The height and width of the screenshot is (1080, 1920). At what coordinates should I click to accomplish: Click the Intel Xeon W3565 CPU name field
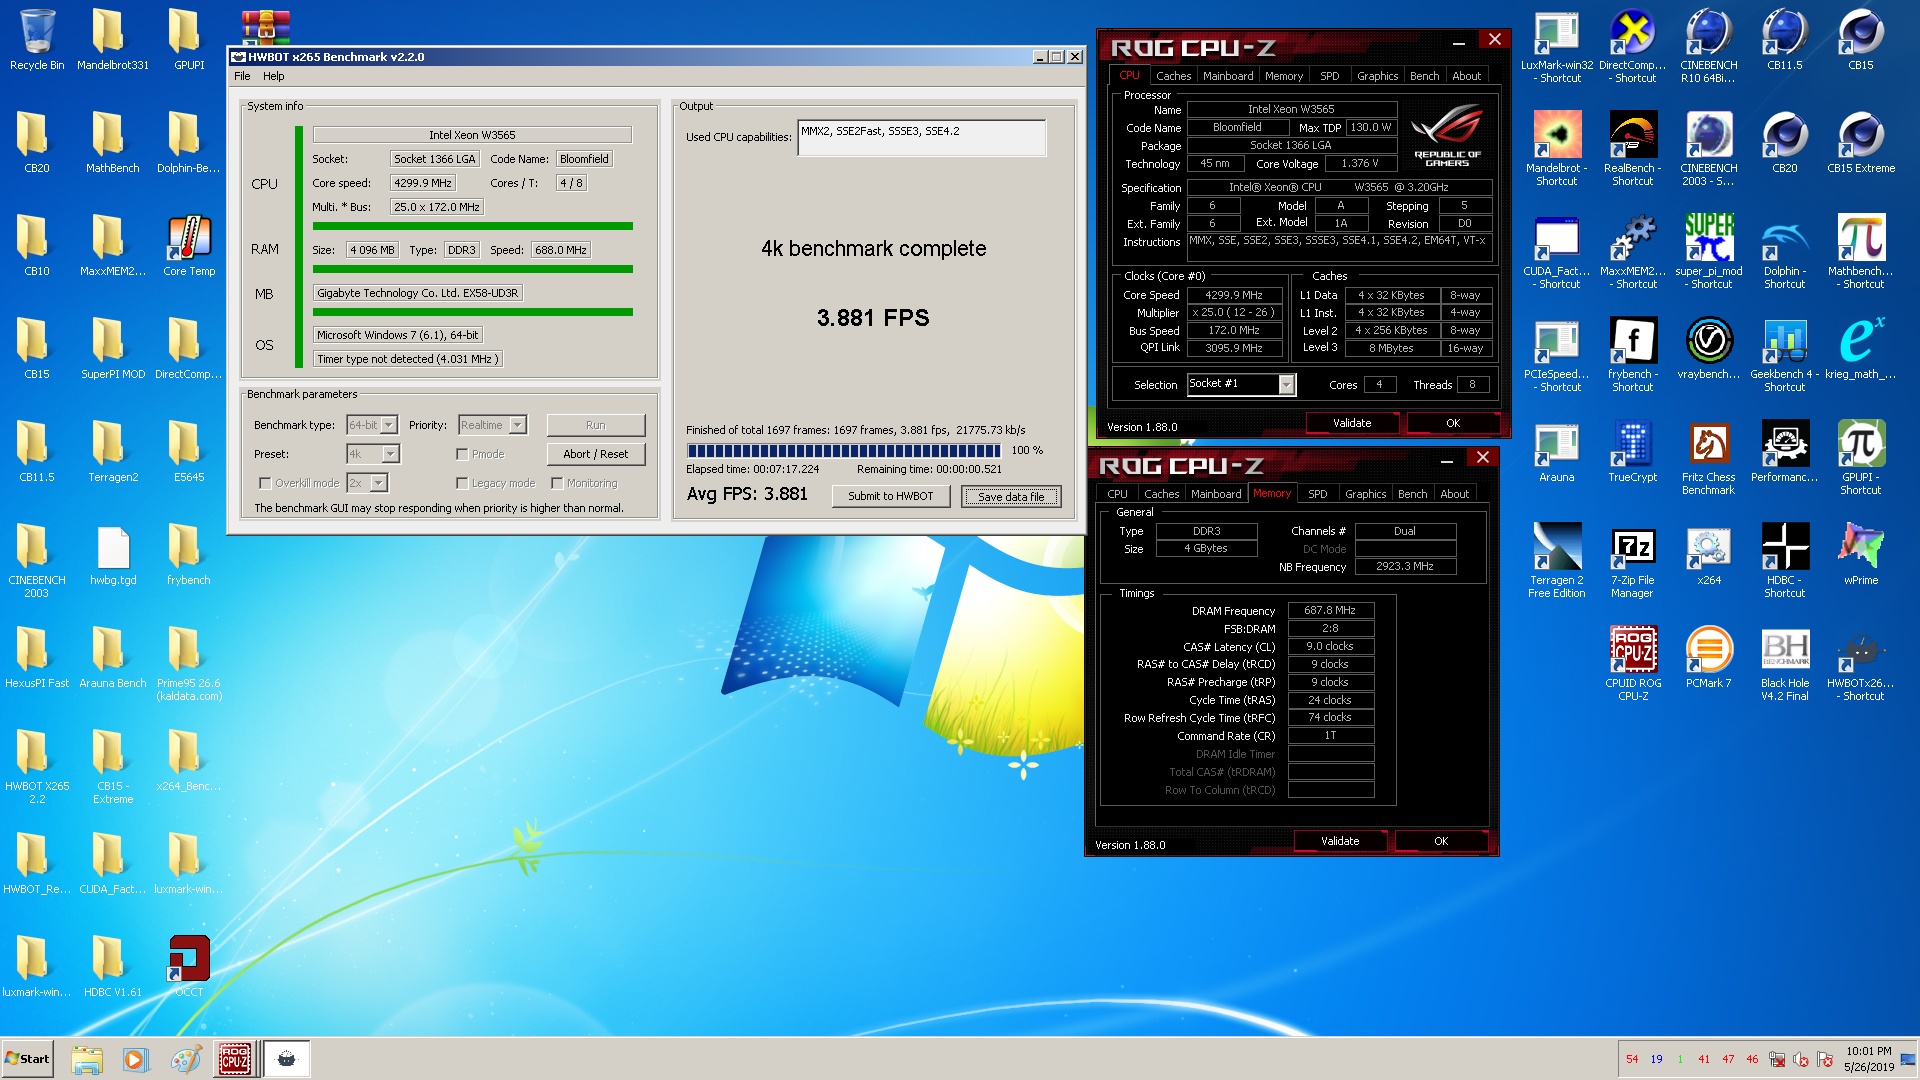pyautogui.click(x=472, y=135)
